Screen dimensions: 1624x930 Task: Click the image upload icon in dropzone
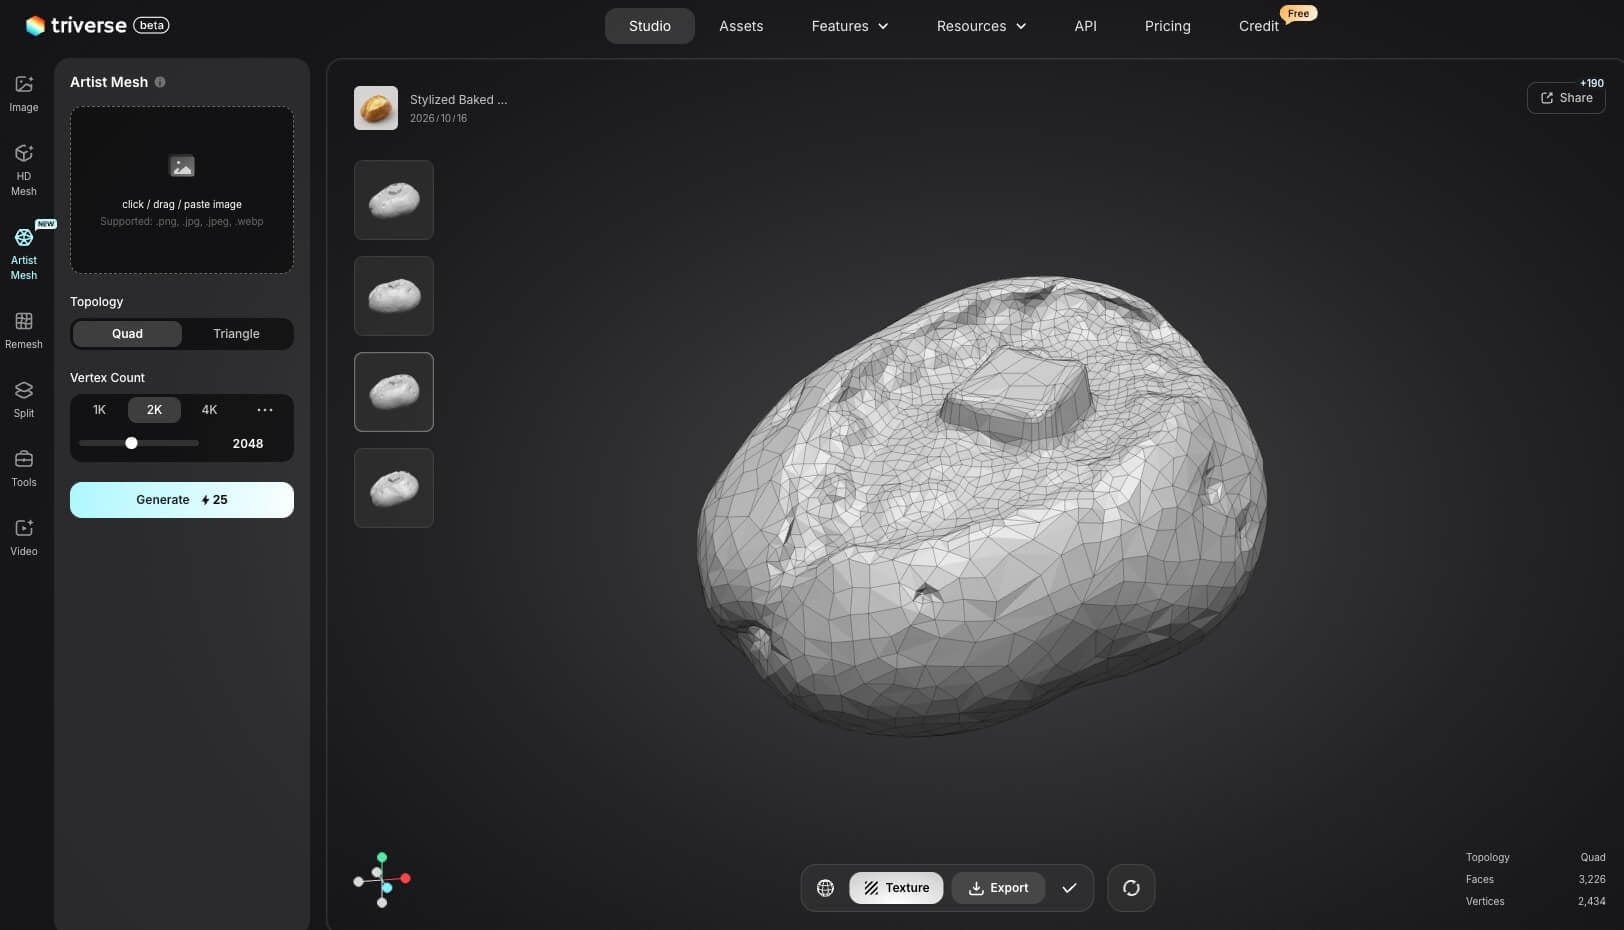pyautogui.click(x=182, y=166)
